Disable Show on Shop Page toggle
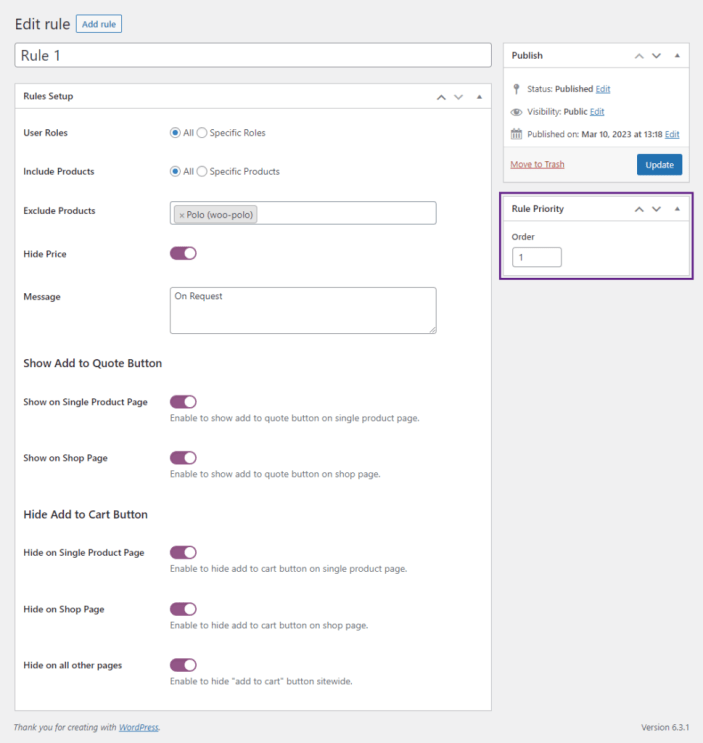 coord(183,458)
